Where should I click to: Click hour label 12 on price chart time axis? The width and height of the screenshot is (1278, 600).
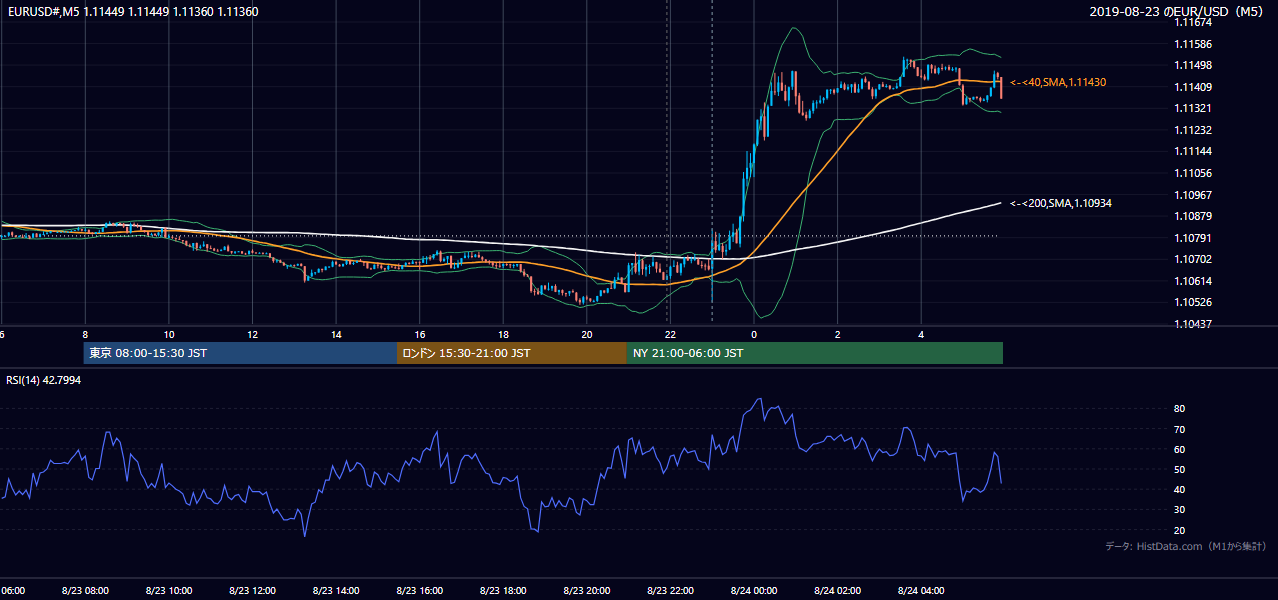tap(253, 335)
